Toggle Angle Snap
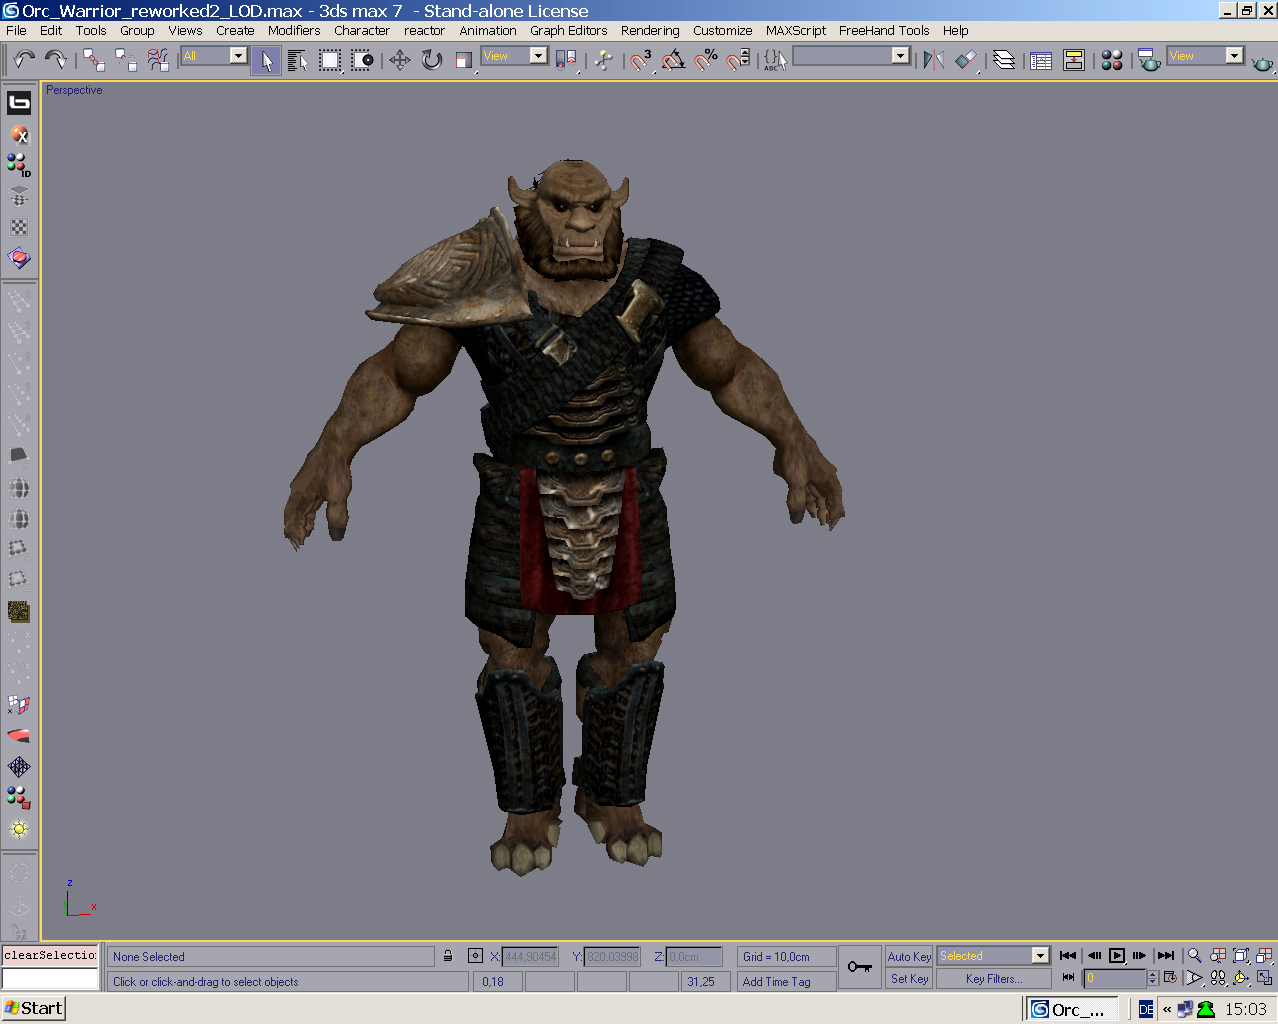 [x=673, y=60]
